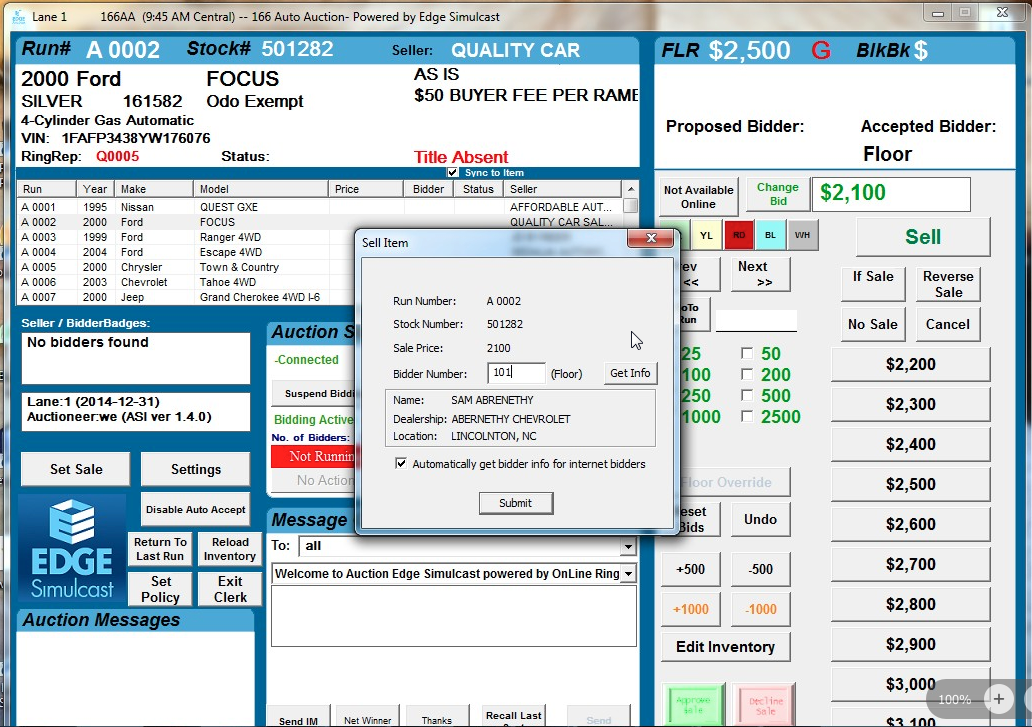The height and width of the screenshot is (727, 1032).
Task: Open the Settings button
Action: (x=195, y=470)
